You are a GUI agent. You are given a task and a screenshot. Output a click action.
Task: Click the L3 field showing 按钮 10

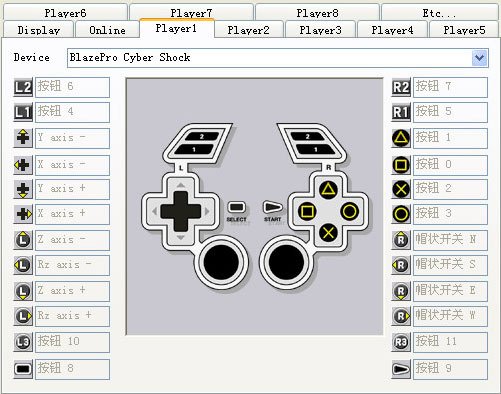72,342
